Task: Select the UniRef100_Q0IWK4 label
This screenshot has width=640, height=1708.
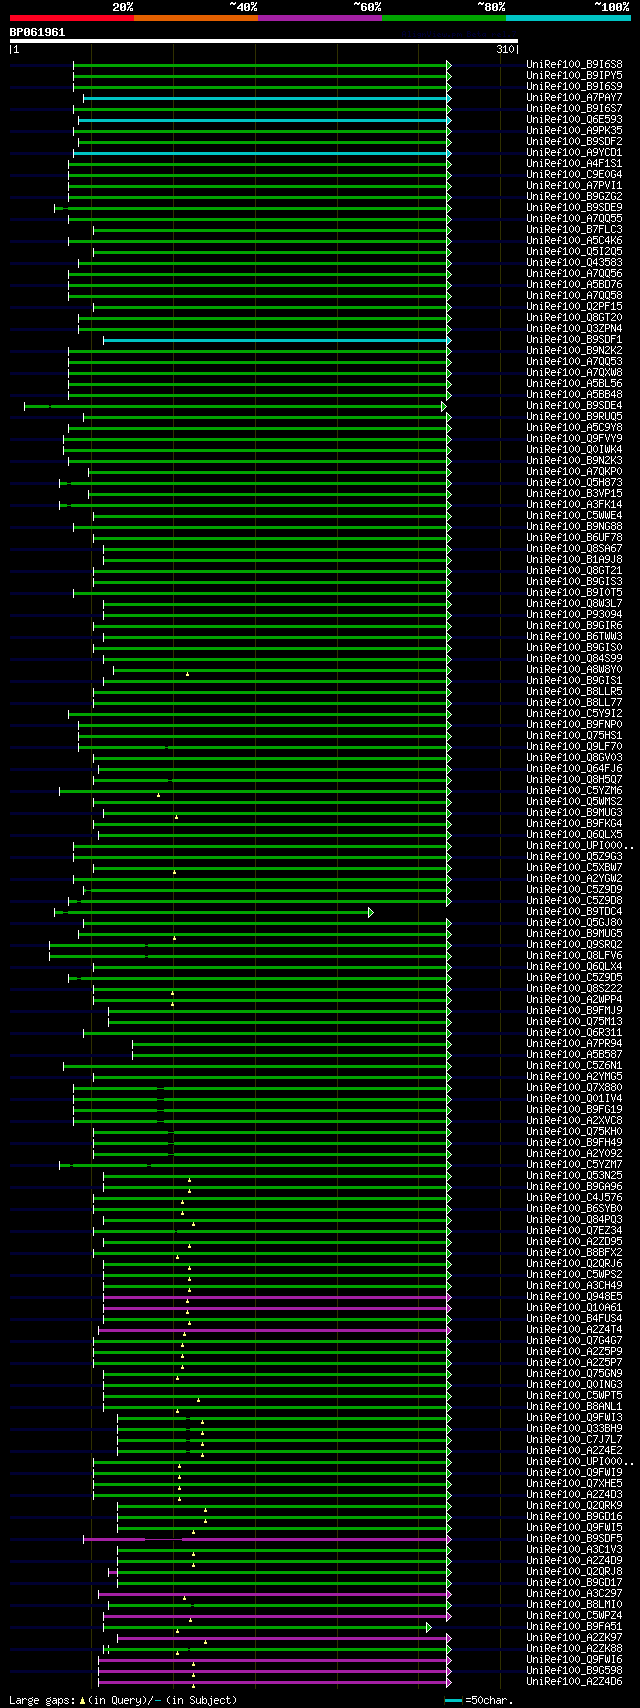Action: (574, 450)
